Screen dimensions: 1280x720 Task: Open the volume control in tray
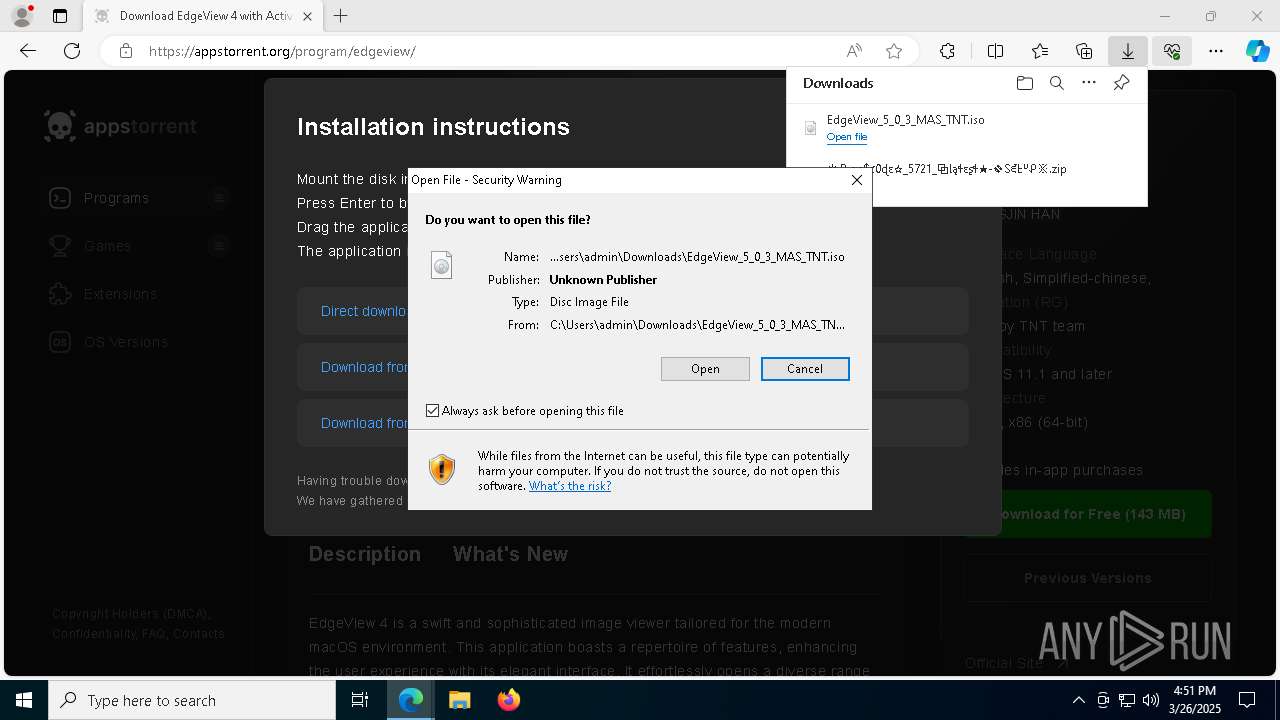tap(1150, 700)
